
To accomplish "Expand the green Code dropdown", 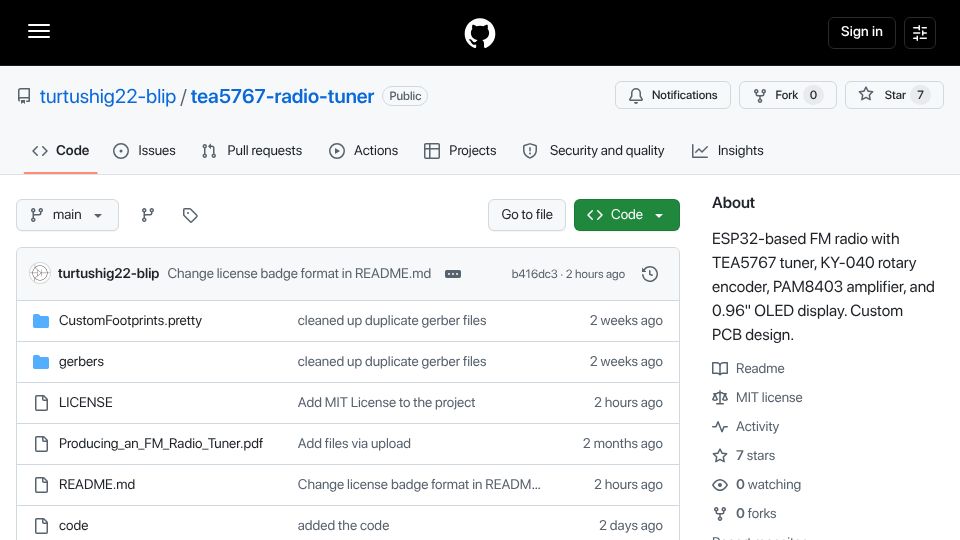I will (626, 215).
